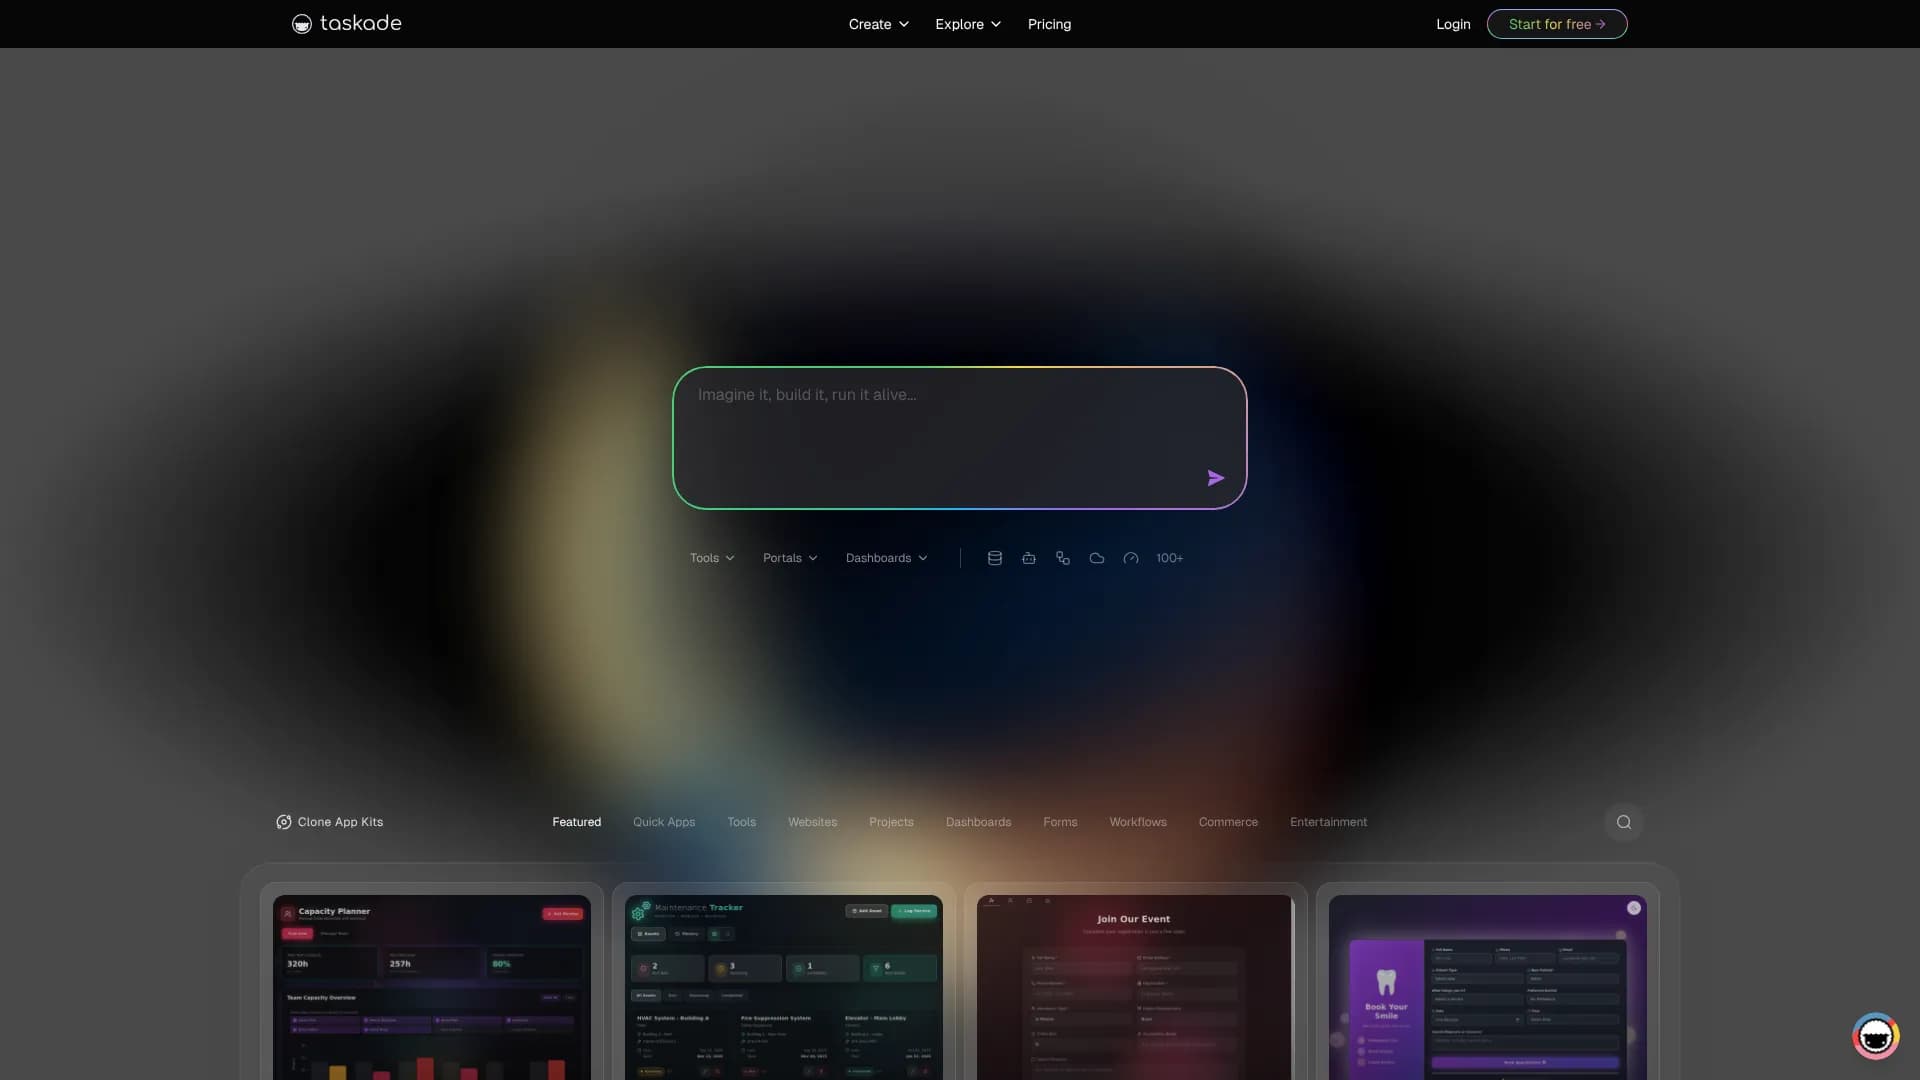Select the performance gauge icon before 100+

(x=1130, y=557)
